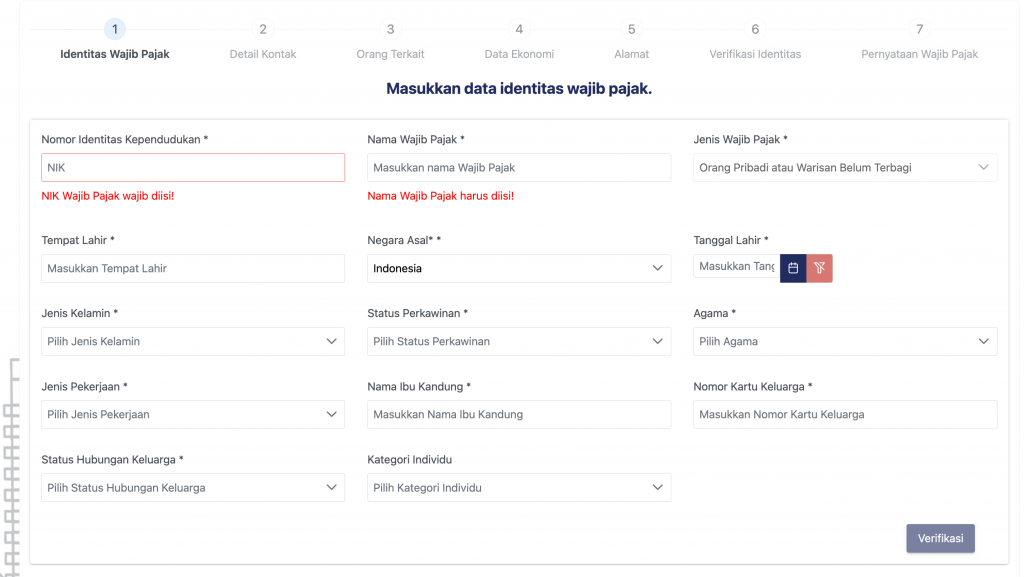
Task: Clear the Tanggal Lahir filter icon
Action: [x=820, y=268]
